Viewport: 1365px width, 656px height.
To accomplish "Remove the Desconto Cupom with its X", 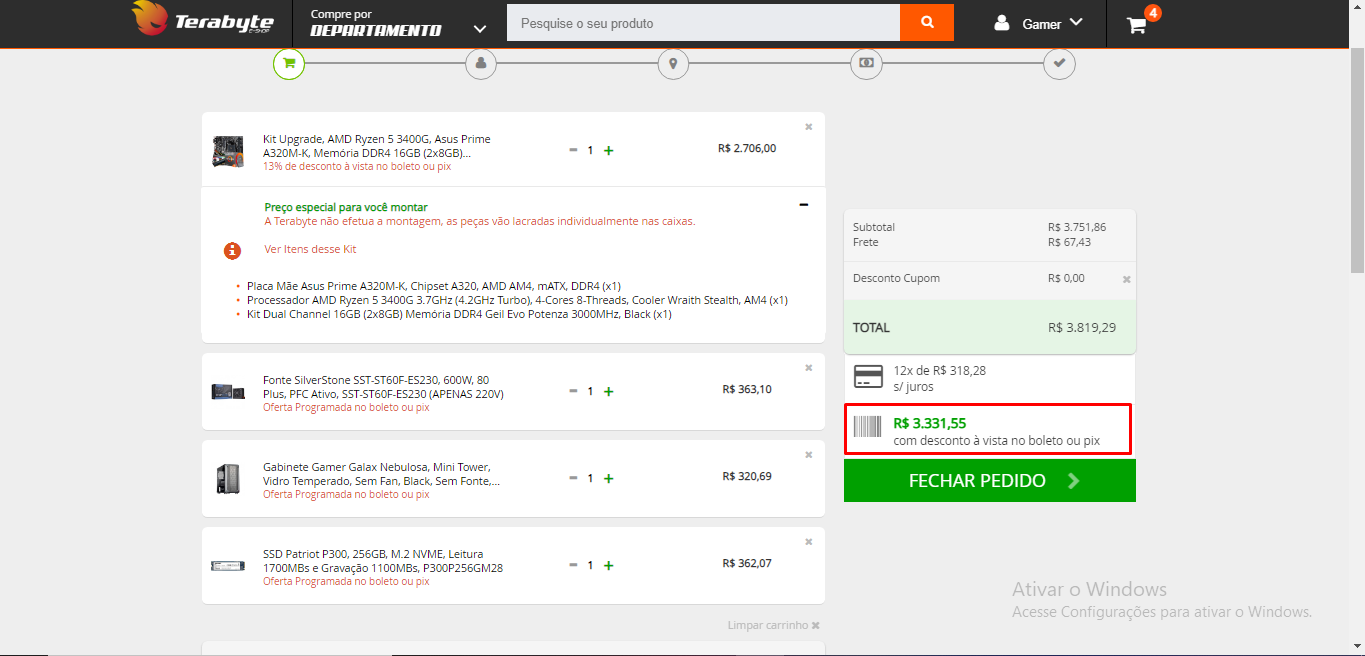I will coord(1127,280).
